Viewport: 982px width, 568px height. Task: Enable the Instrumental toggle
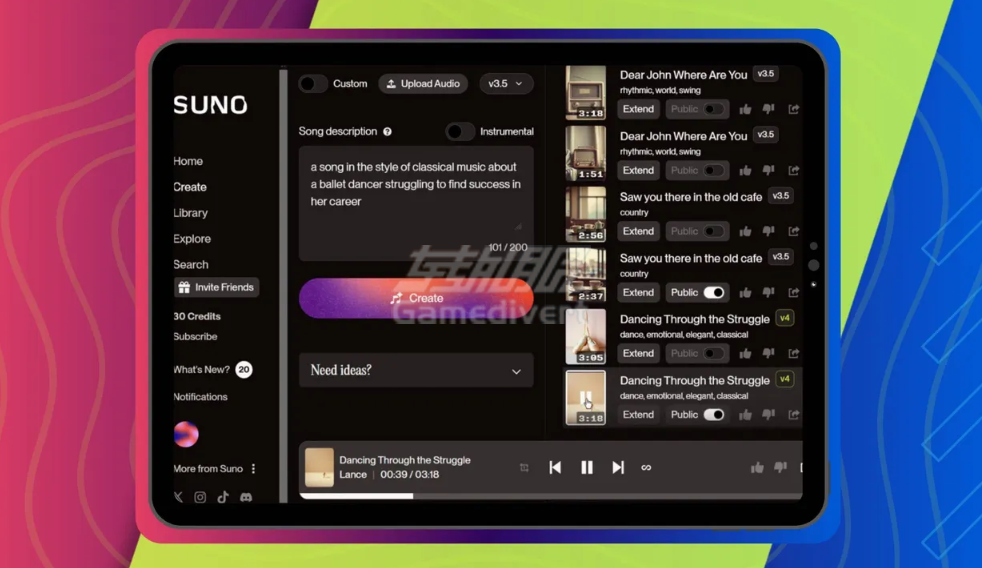(460, 132)
